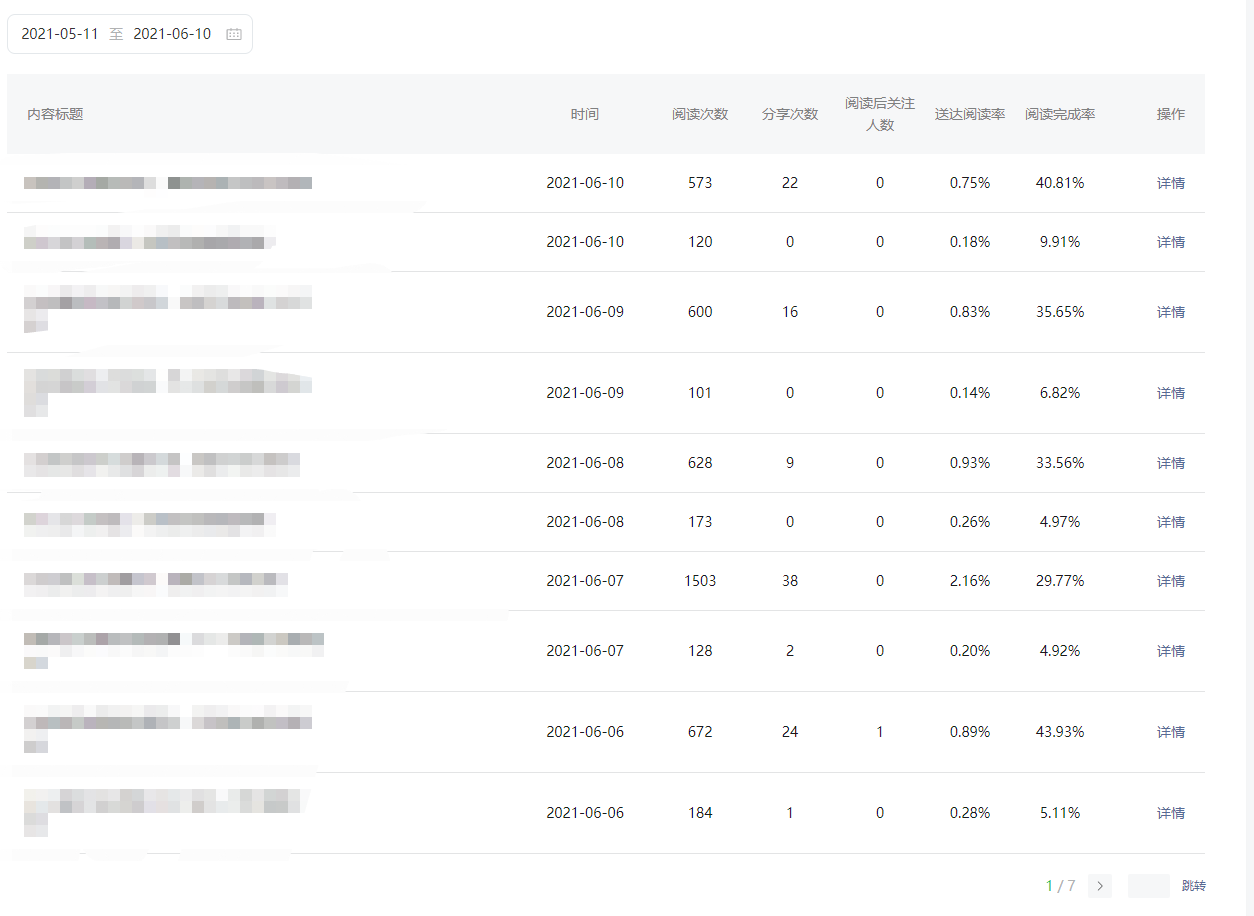The height and width of the screenshot is (916, 1254).
Task: Click the 分享次数 column header
Action: click(790, 114)
